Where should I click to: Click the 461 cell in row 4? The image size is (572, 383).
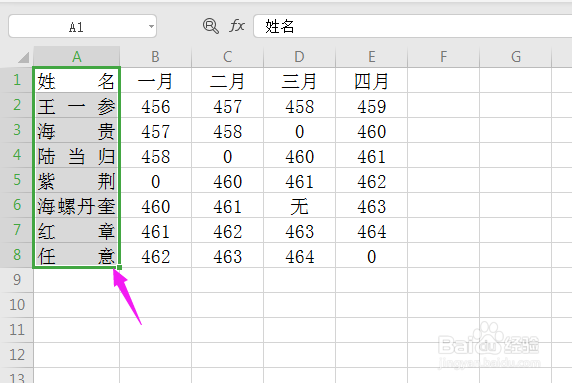pyautogui.click(x=371, y=155)
